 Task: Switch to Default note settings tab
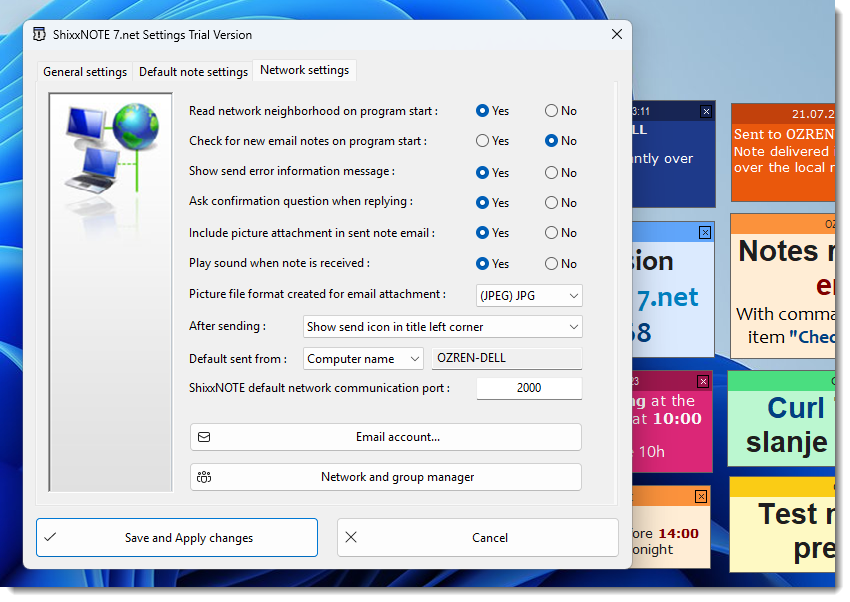[x=193, y=72]
